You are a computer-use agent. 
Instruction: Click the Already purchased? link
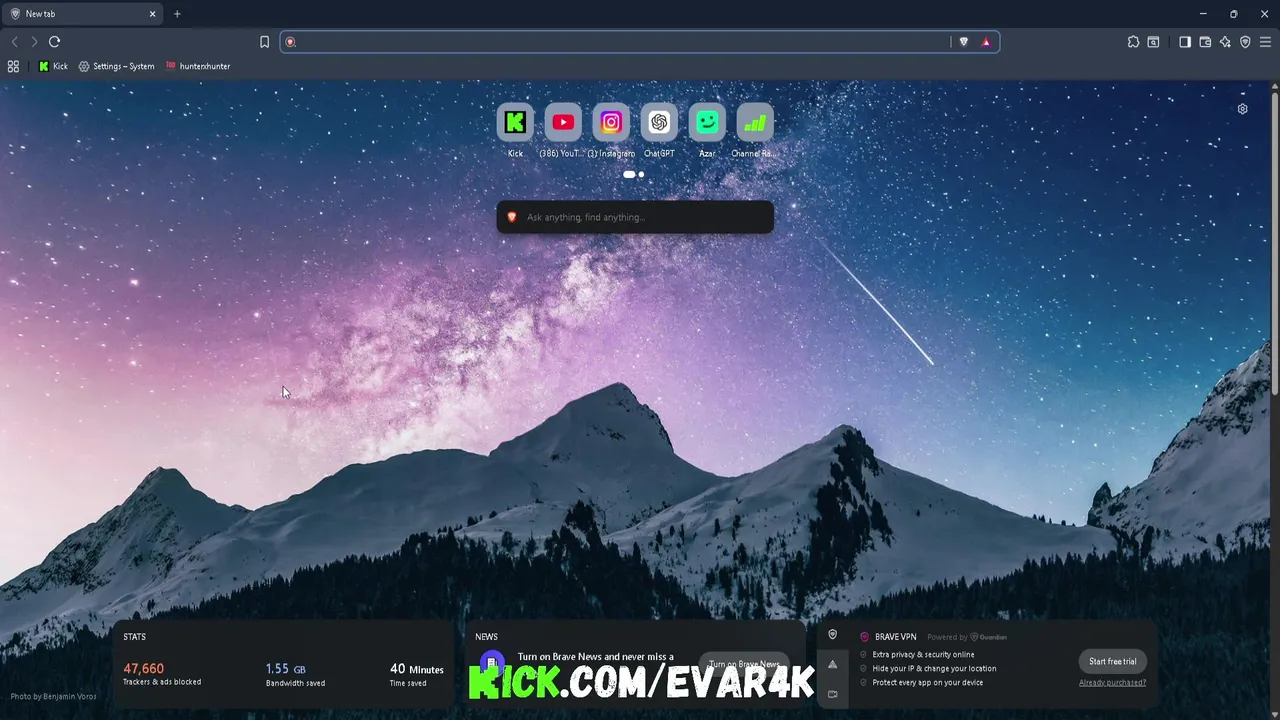(1112, 683)
